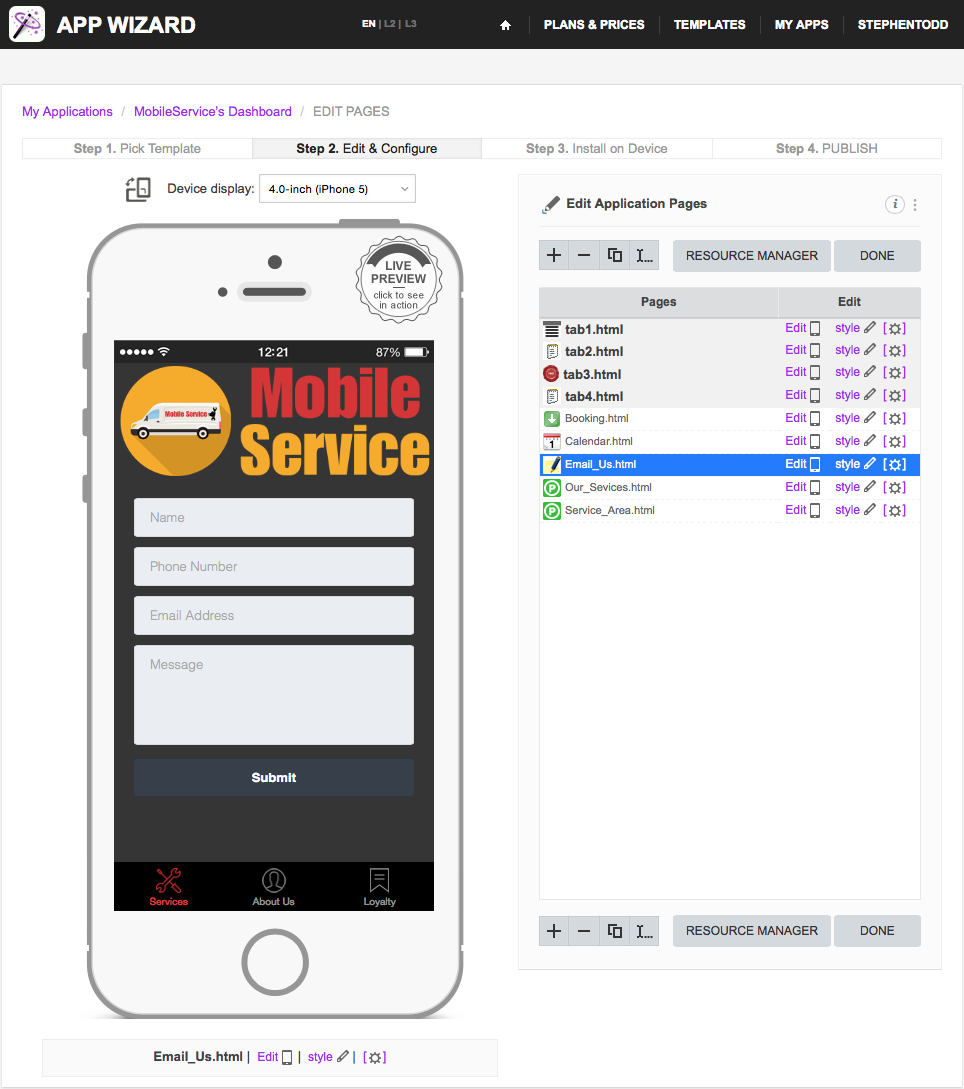Tap the Loyalty tab in phone
This screenshot has height=1089, width=964.
[x=379, y=887]
